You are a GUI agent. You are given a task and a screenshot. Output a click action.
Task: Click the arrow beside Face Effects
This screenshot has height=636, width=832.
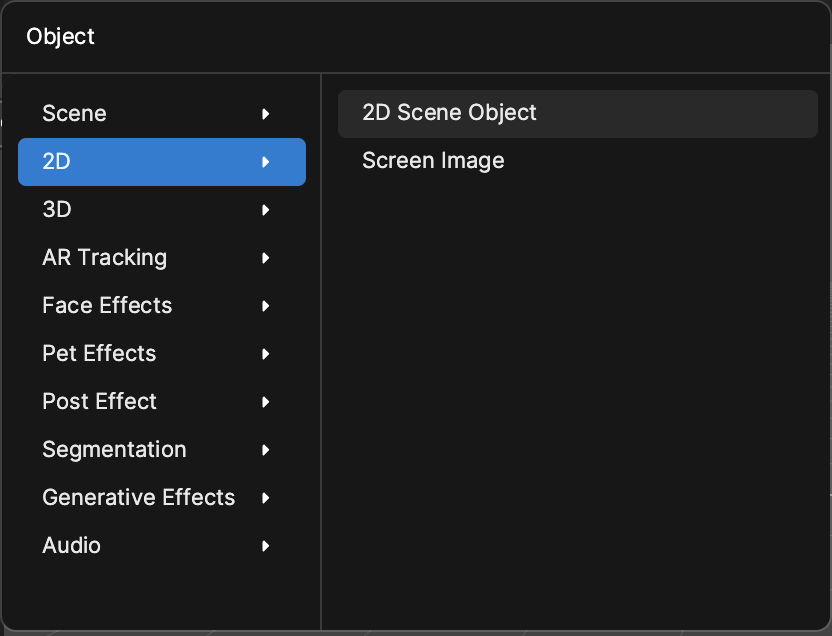pyautogui.click(x=266, y=306)
